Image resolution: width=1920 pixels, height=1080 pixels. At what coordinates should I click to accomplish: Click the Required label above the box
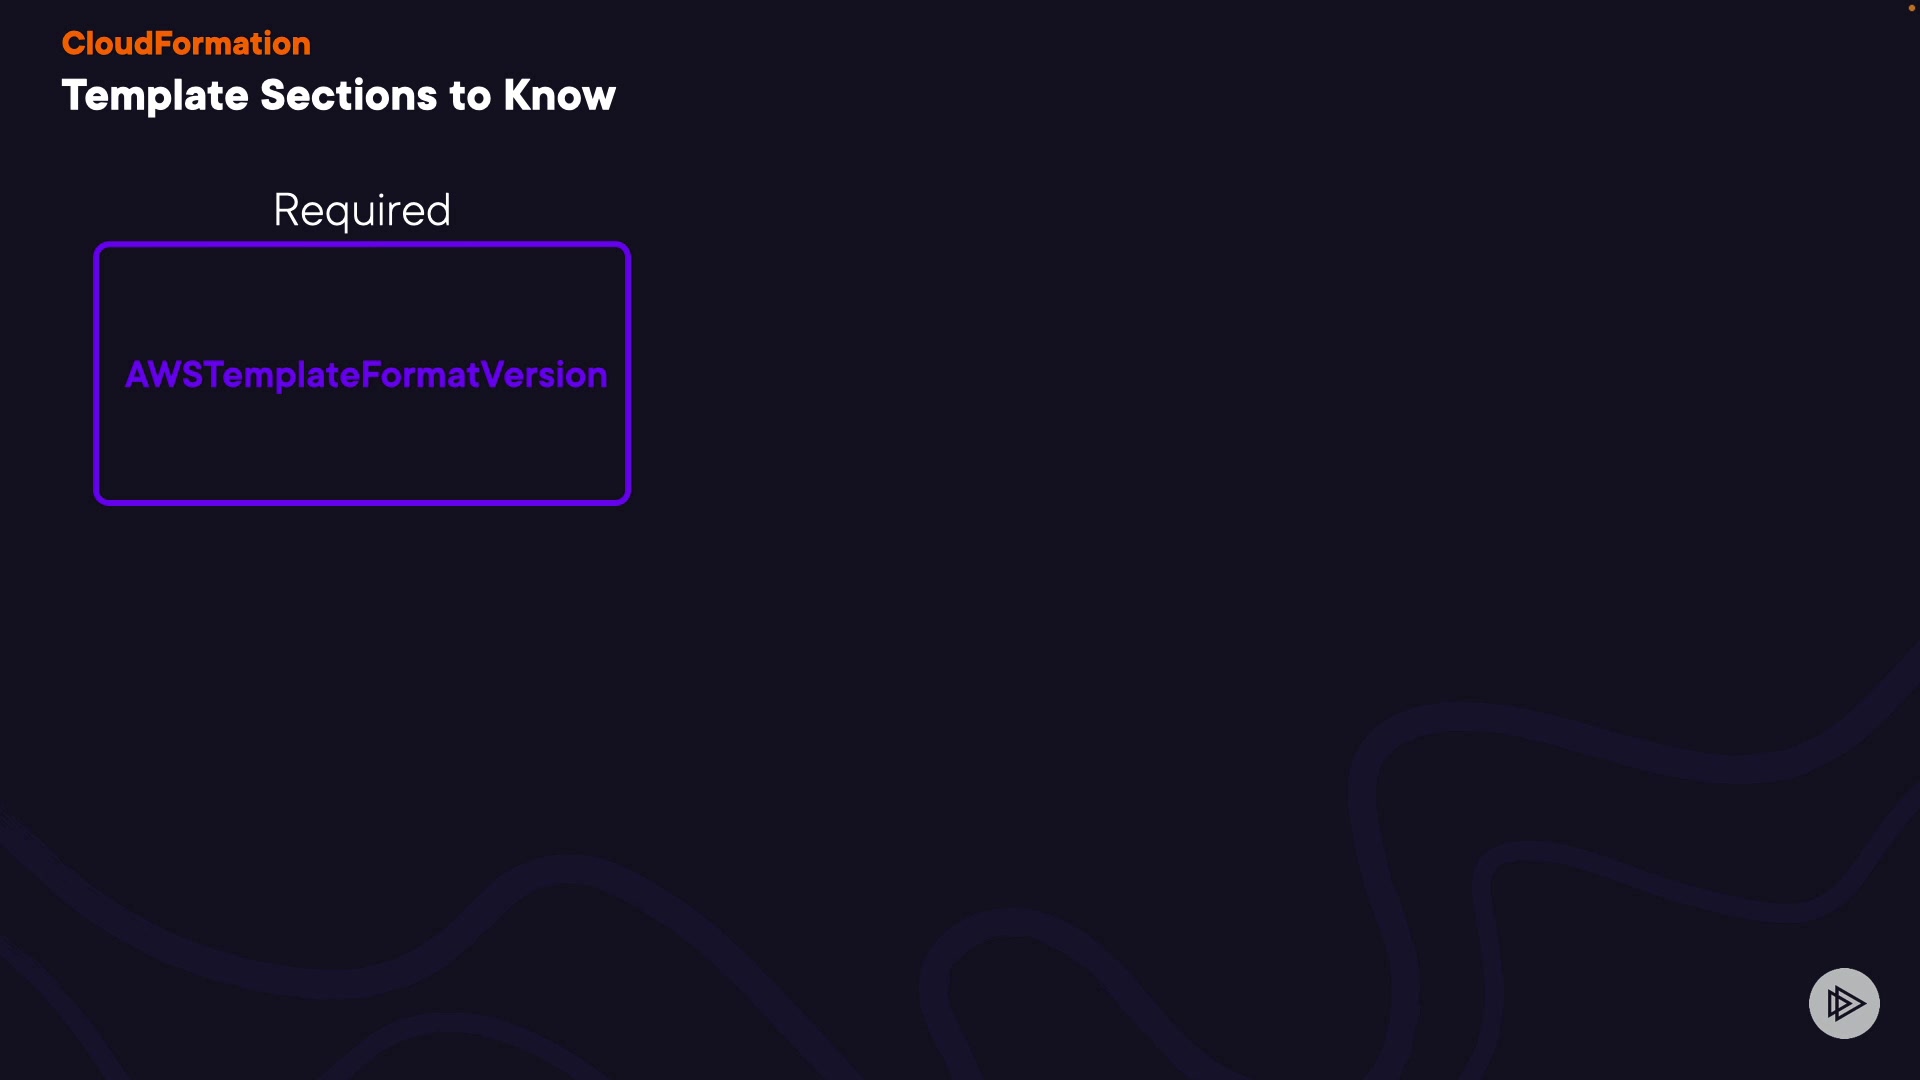click(362, 210)
